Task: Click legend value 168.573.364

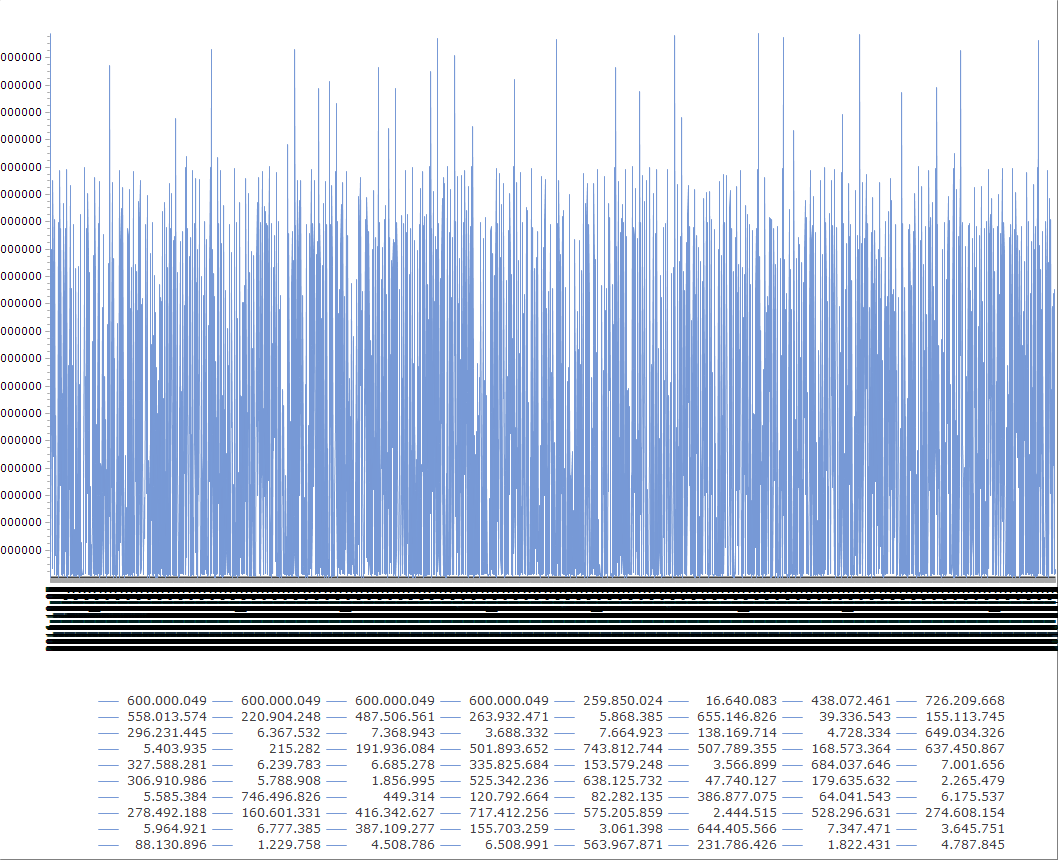Action: [x=851, y=749]
